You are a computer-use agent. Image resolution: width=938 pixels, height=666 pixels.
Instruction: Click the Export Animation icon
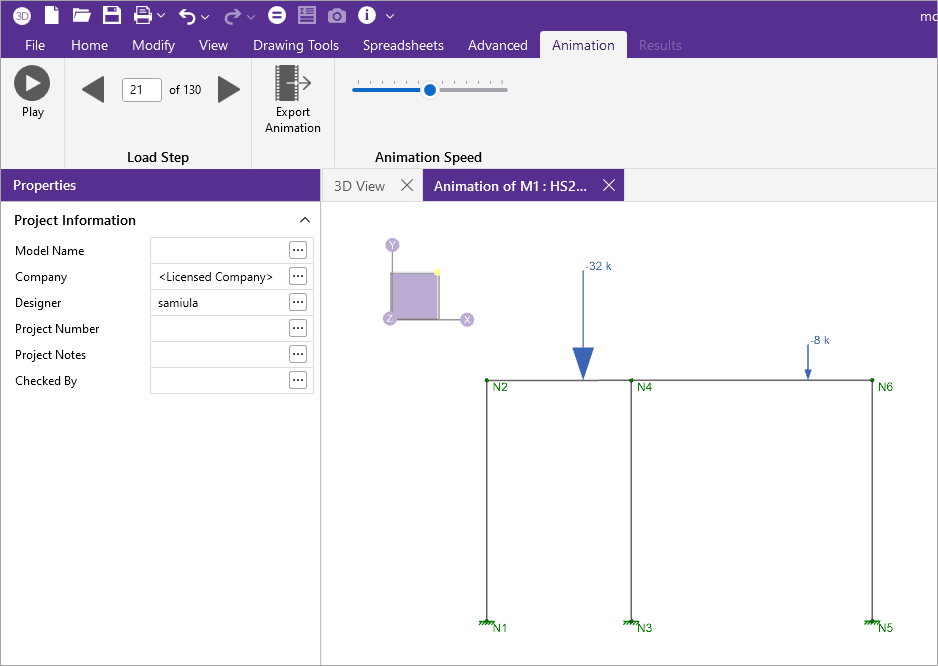(293, 84)
